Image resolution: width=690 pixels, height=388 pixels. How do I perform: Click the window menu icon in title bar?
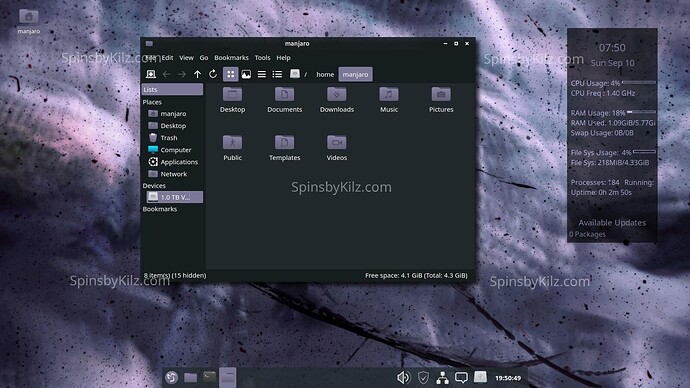(150, 44)
